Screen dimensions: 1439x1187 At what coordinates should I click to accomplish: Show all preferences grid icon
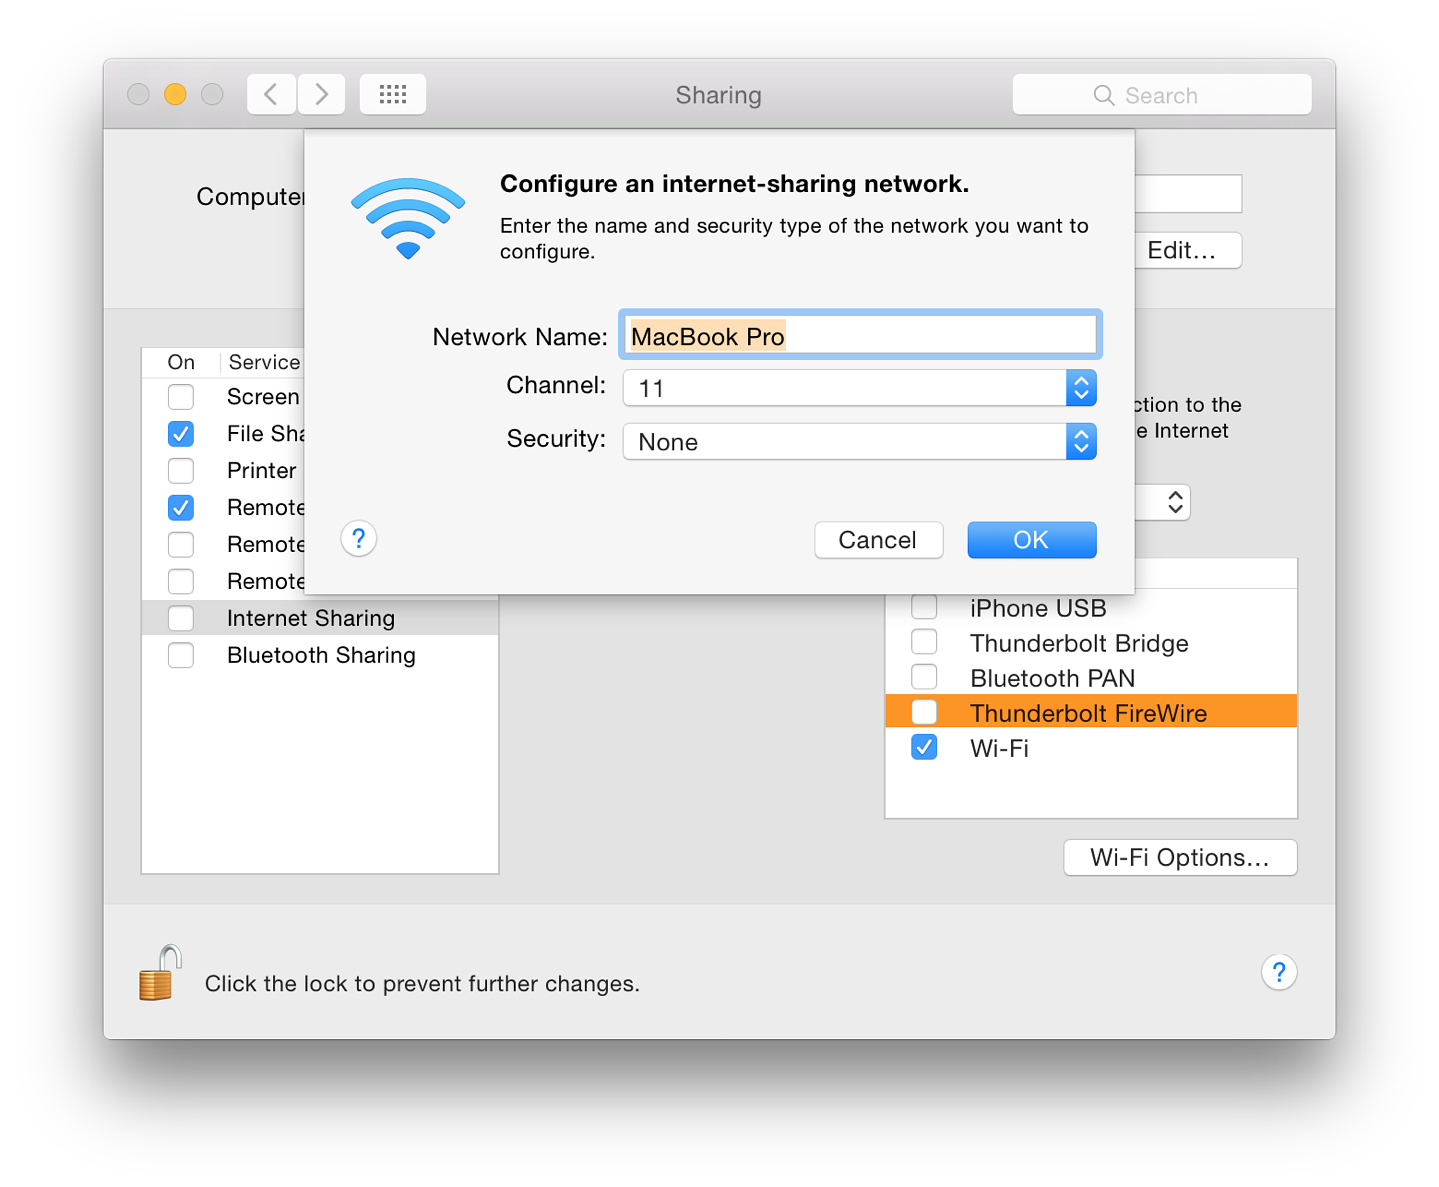393,94
